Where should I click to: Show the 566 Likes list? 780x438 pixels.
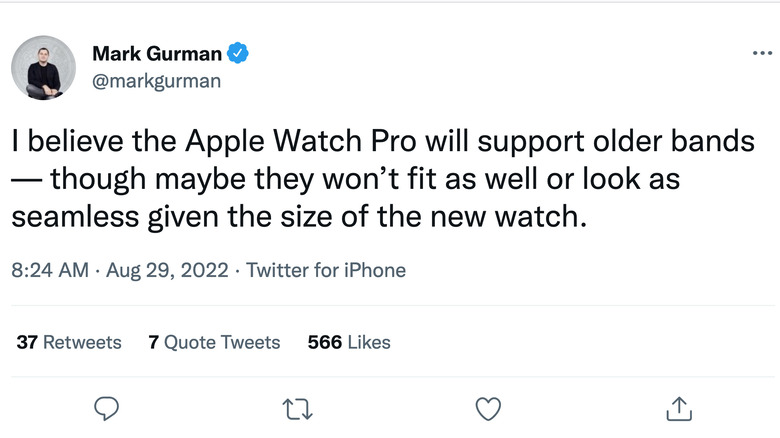349,342
